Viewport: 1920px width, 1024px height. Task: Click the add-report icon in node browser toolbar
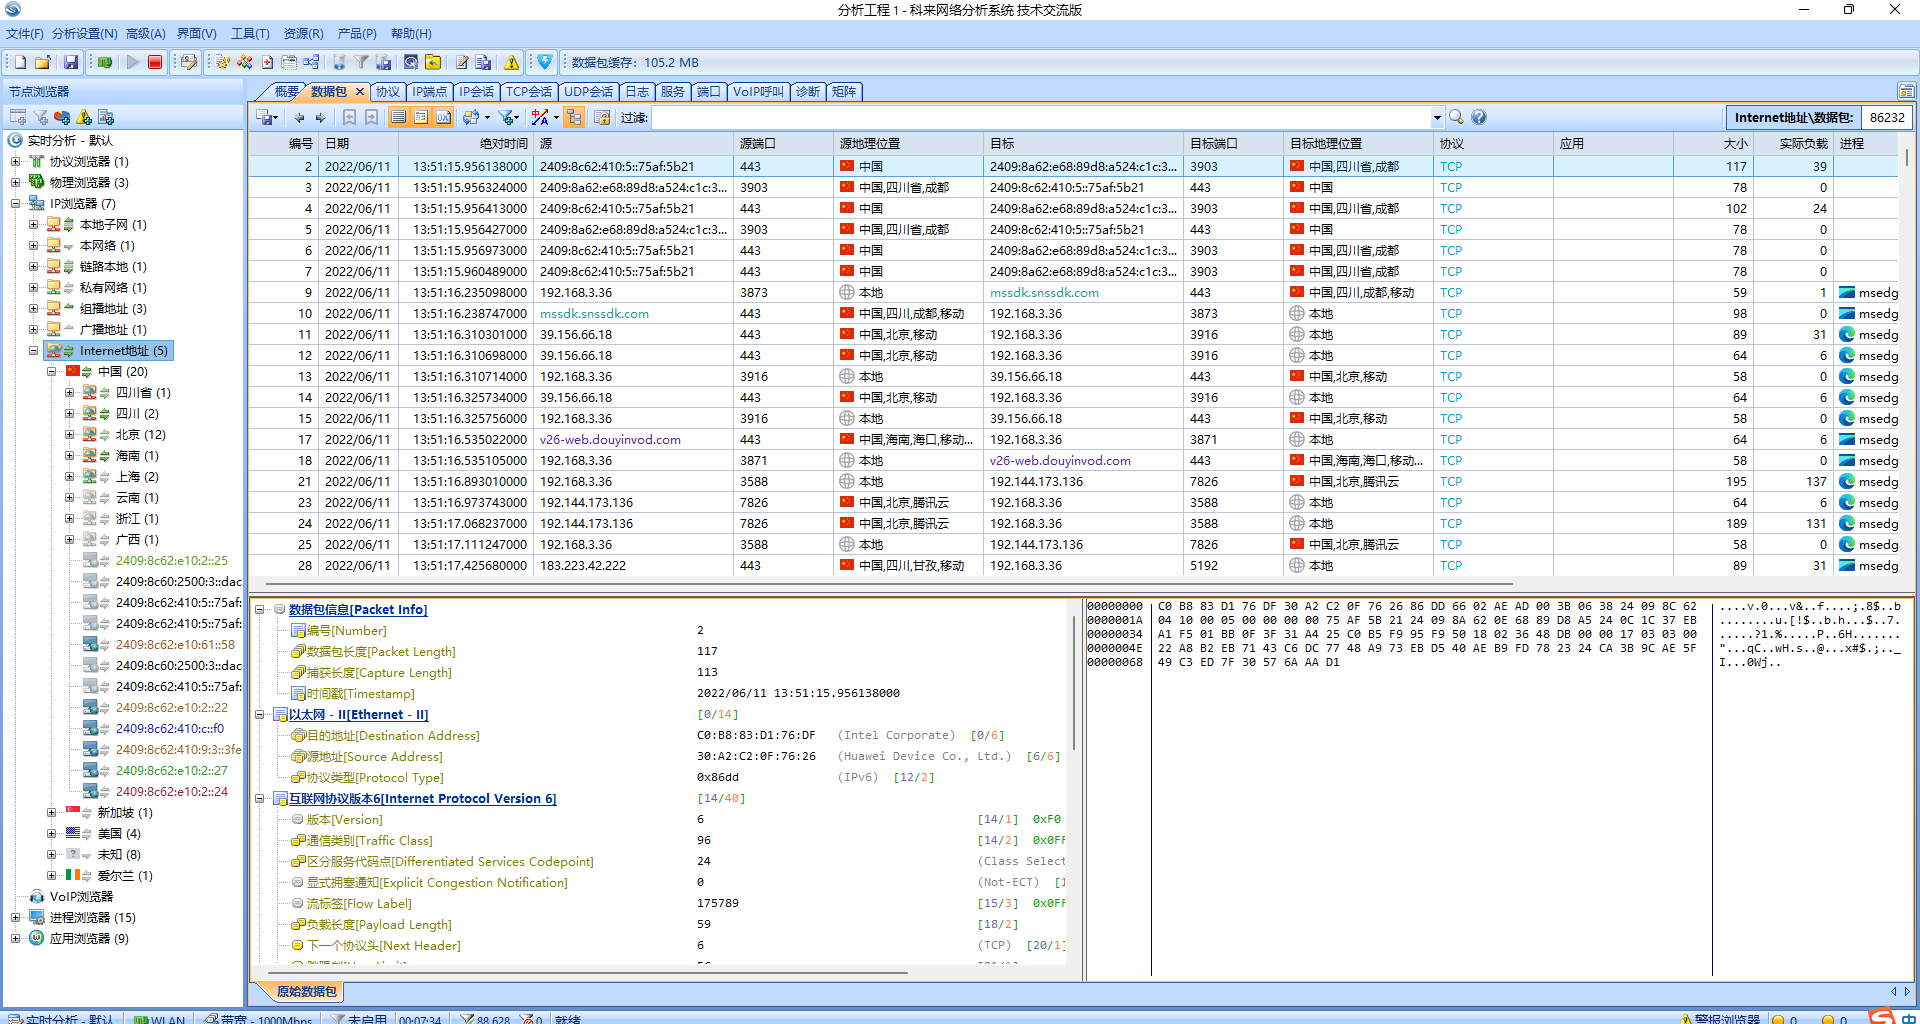pyautogui.click(x=106, y=117)
